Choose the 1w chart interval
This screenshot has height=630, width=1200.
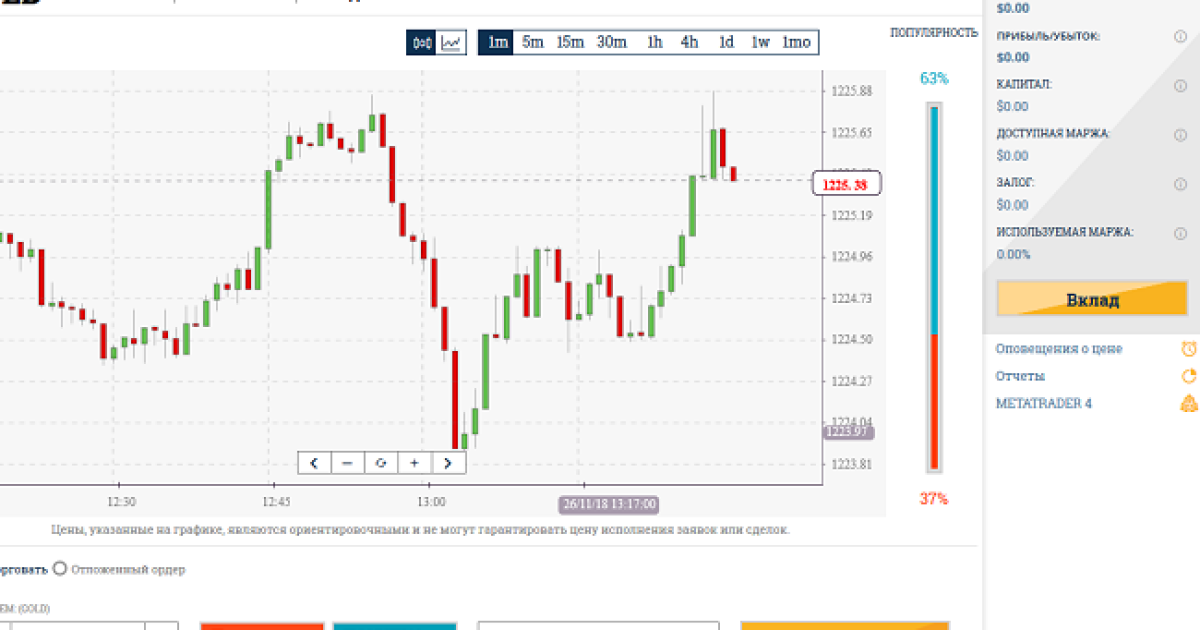[761, 42]
